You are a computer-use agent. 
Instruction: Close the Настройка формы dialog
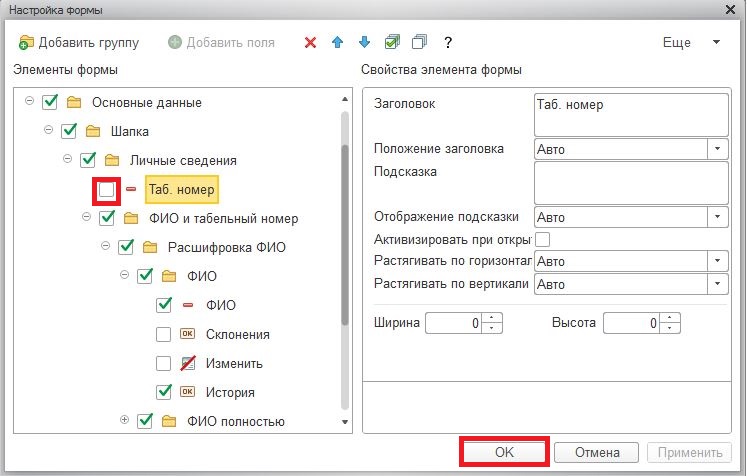click(730, 9)
